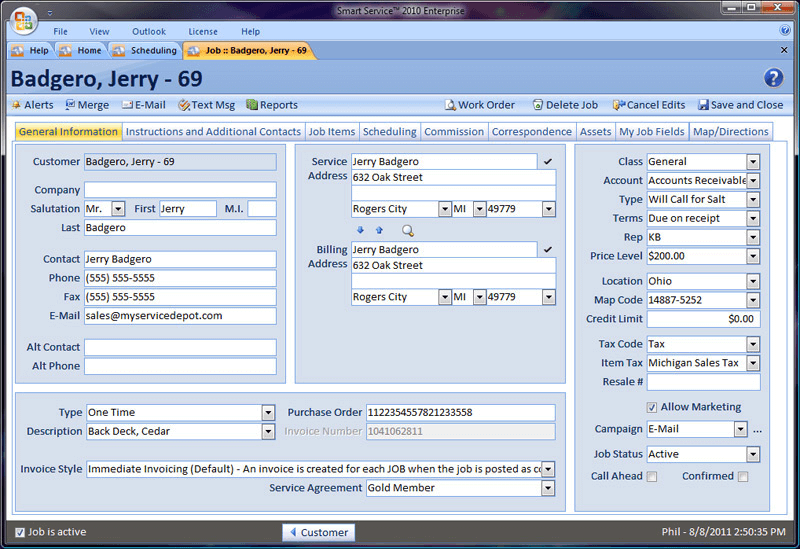Open the Price Level dropdown
The image size is (800, 549).
[753, 257]
